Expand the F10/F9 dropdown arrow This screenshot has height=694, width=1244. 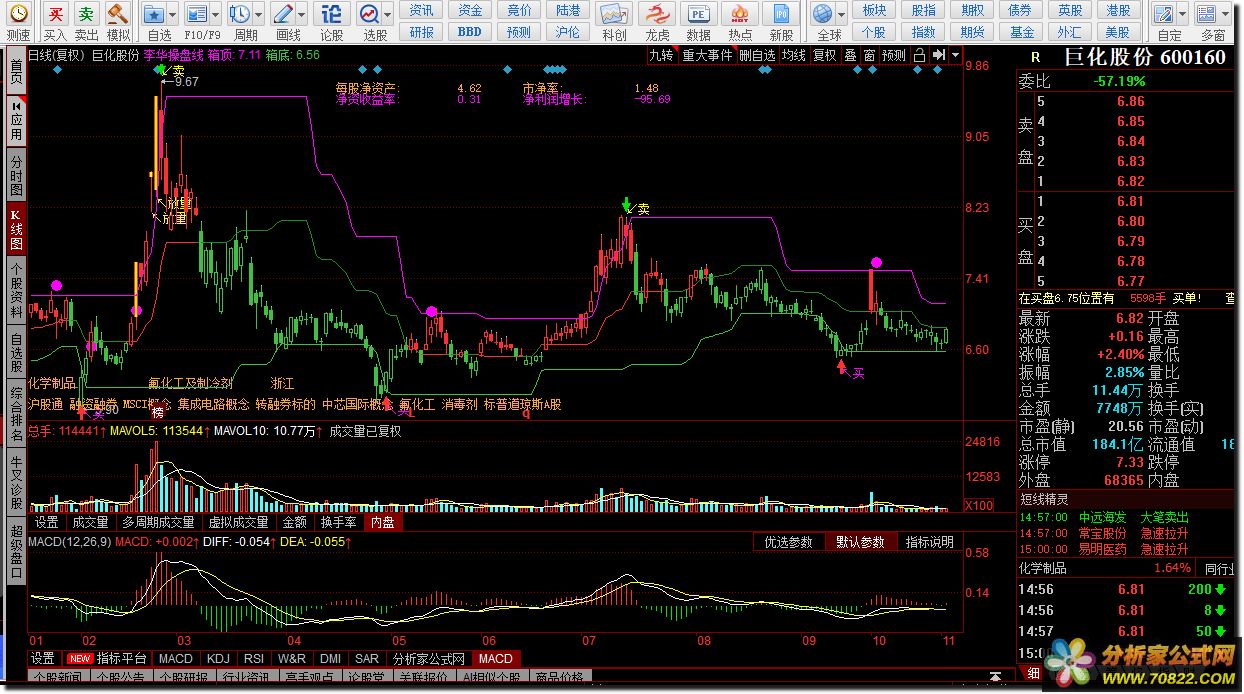click(216, 14)
